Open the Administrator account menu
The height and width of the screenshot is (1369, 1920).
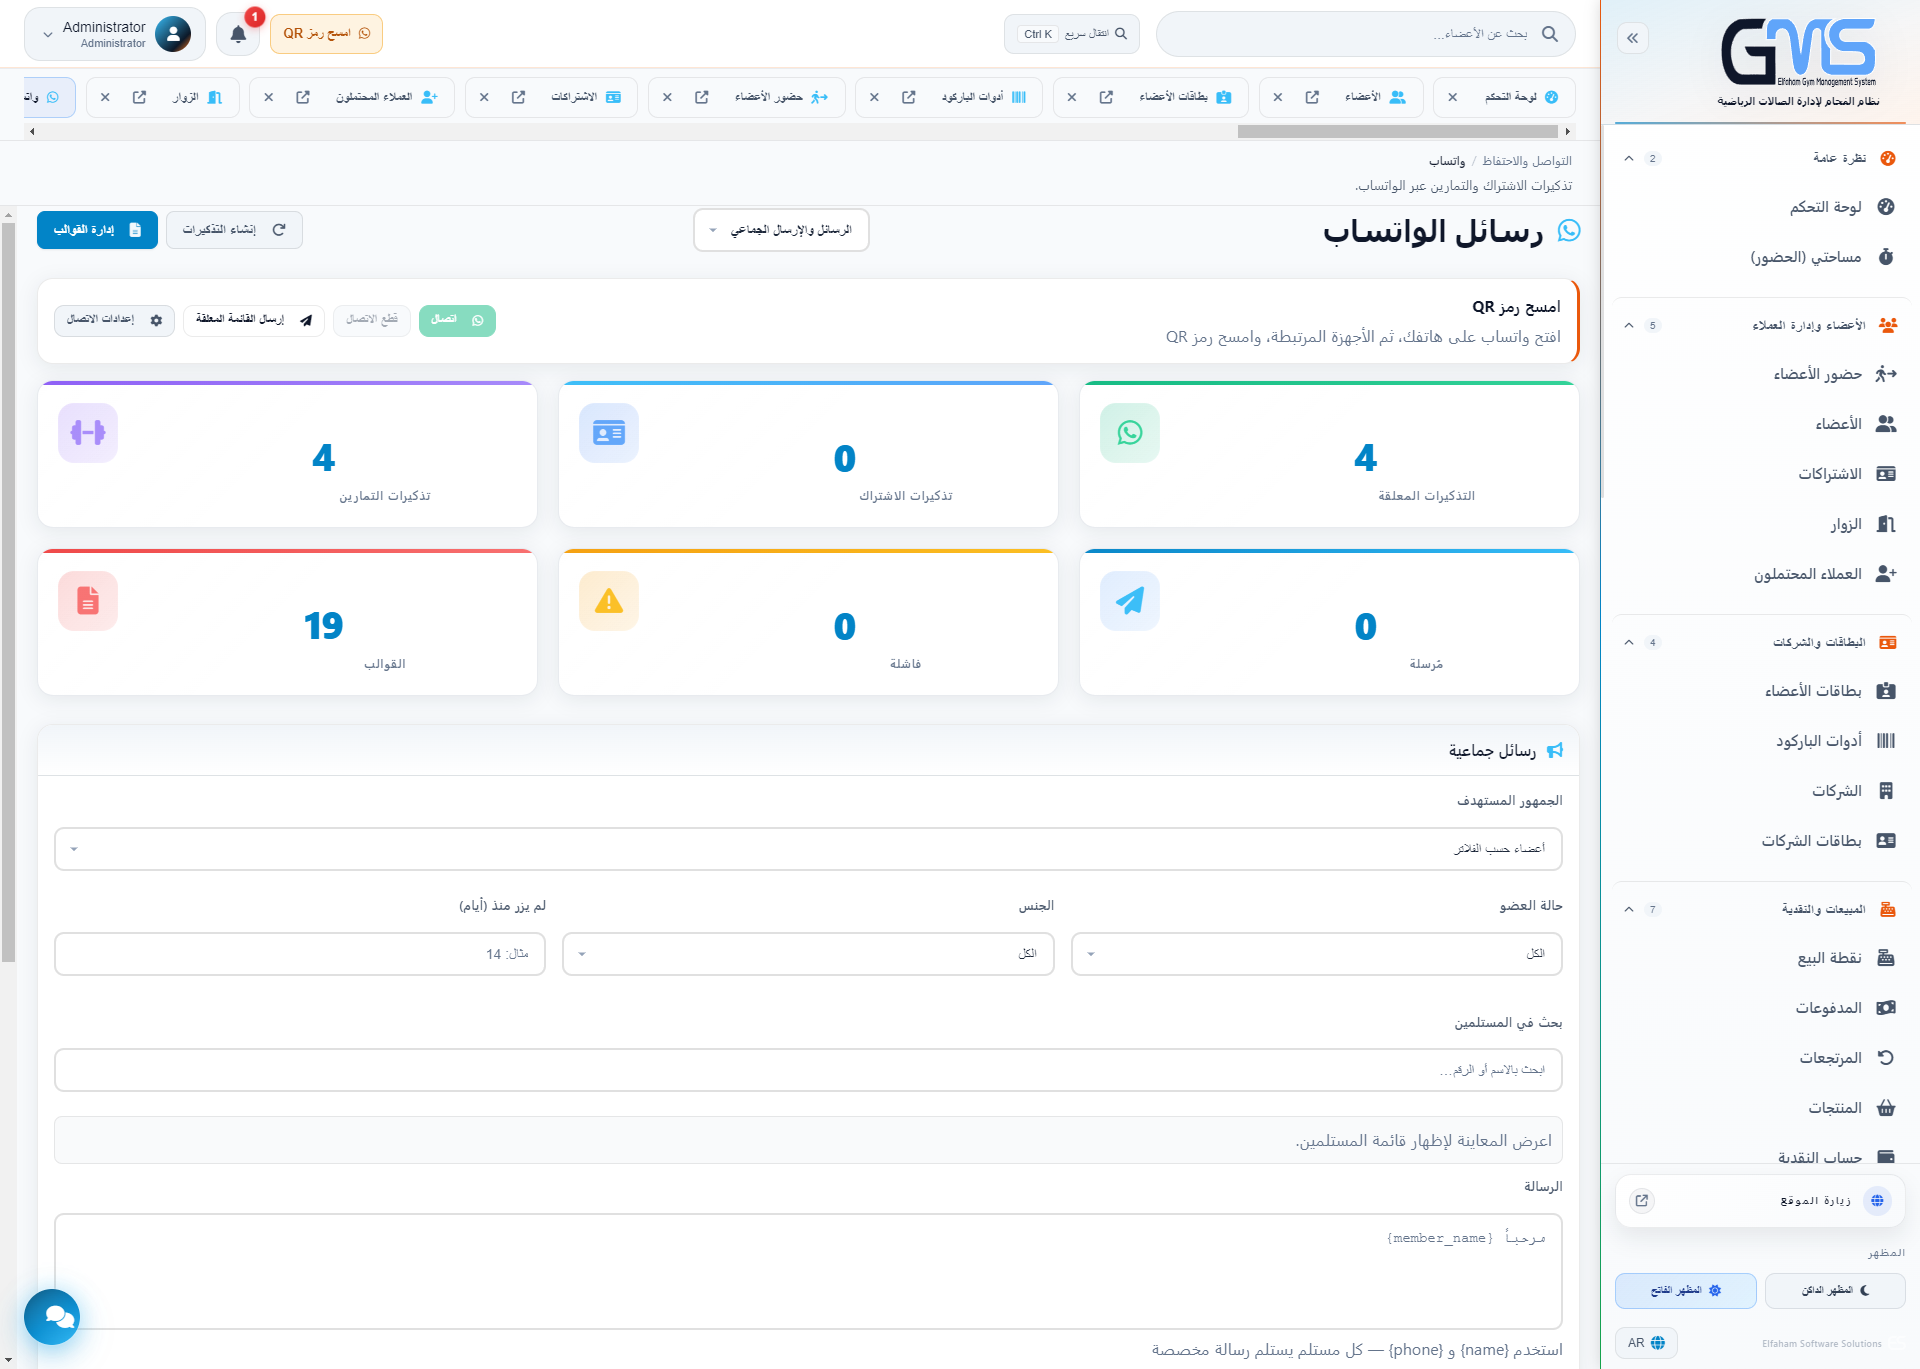click(x=115, y=34)
